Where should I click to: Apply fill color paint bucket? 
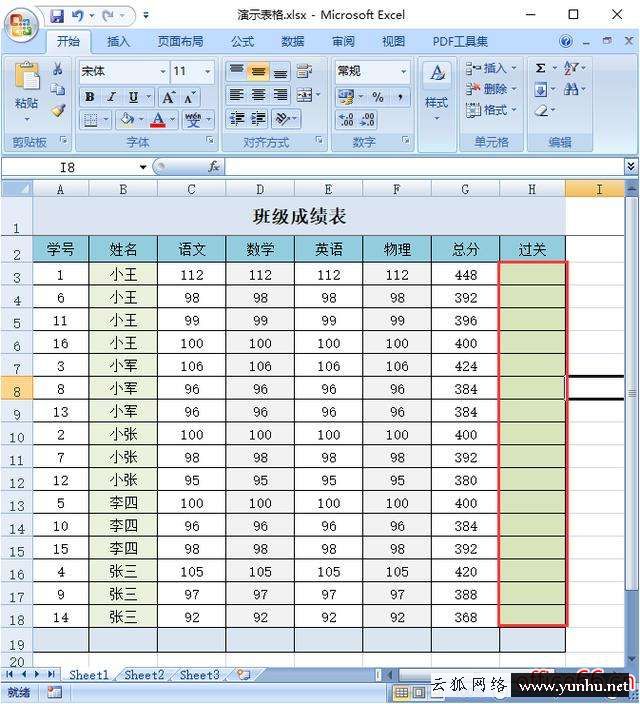127,119
